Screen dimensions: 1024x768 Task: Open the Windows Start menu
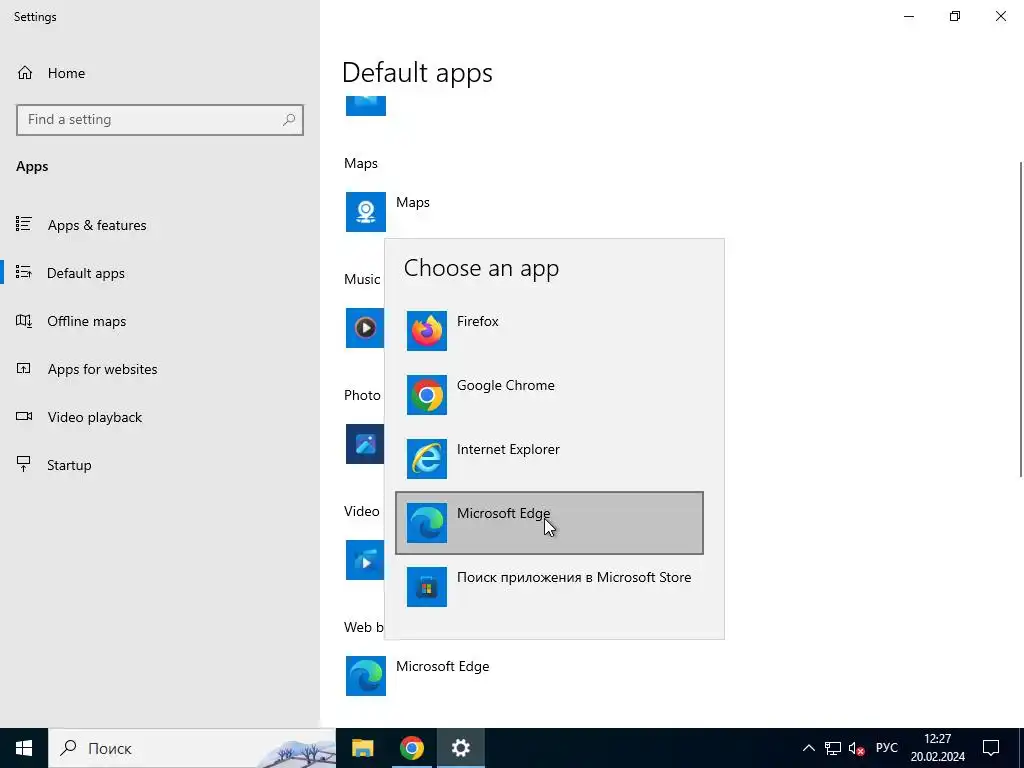[x=24, y=748]
